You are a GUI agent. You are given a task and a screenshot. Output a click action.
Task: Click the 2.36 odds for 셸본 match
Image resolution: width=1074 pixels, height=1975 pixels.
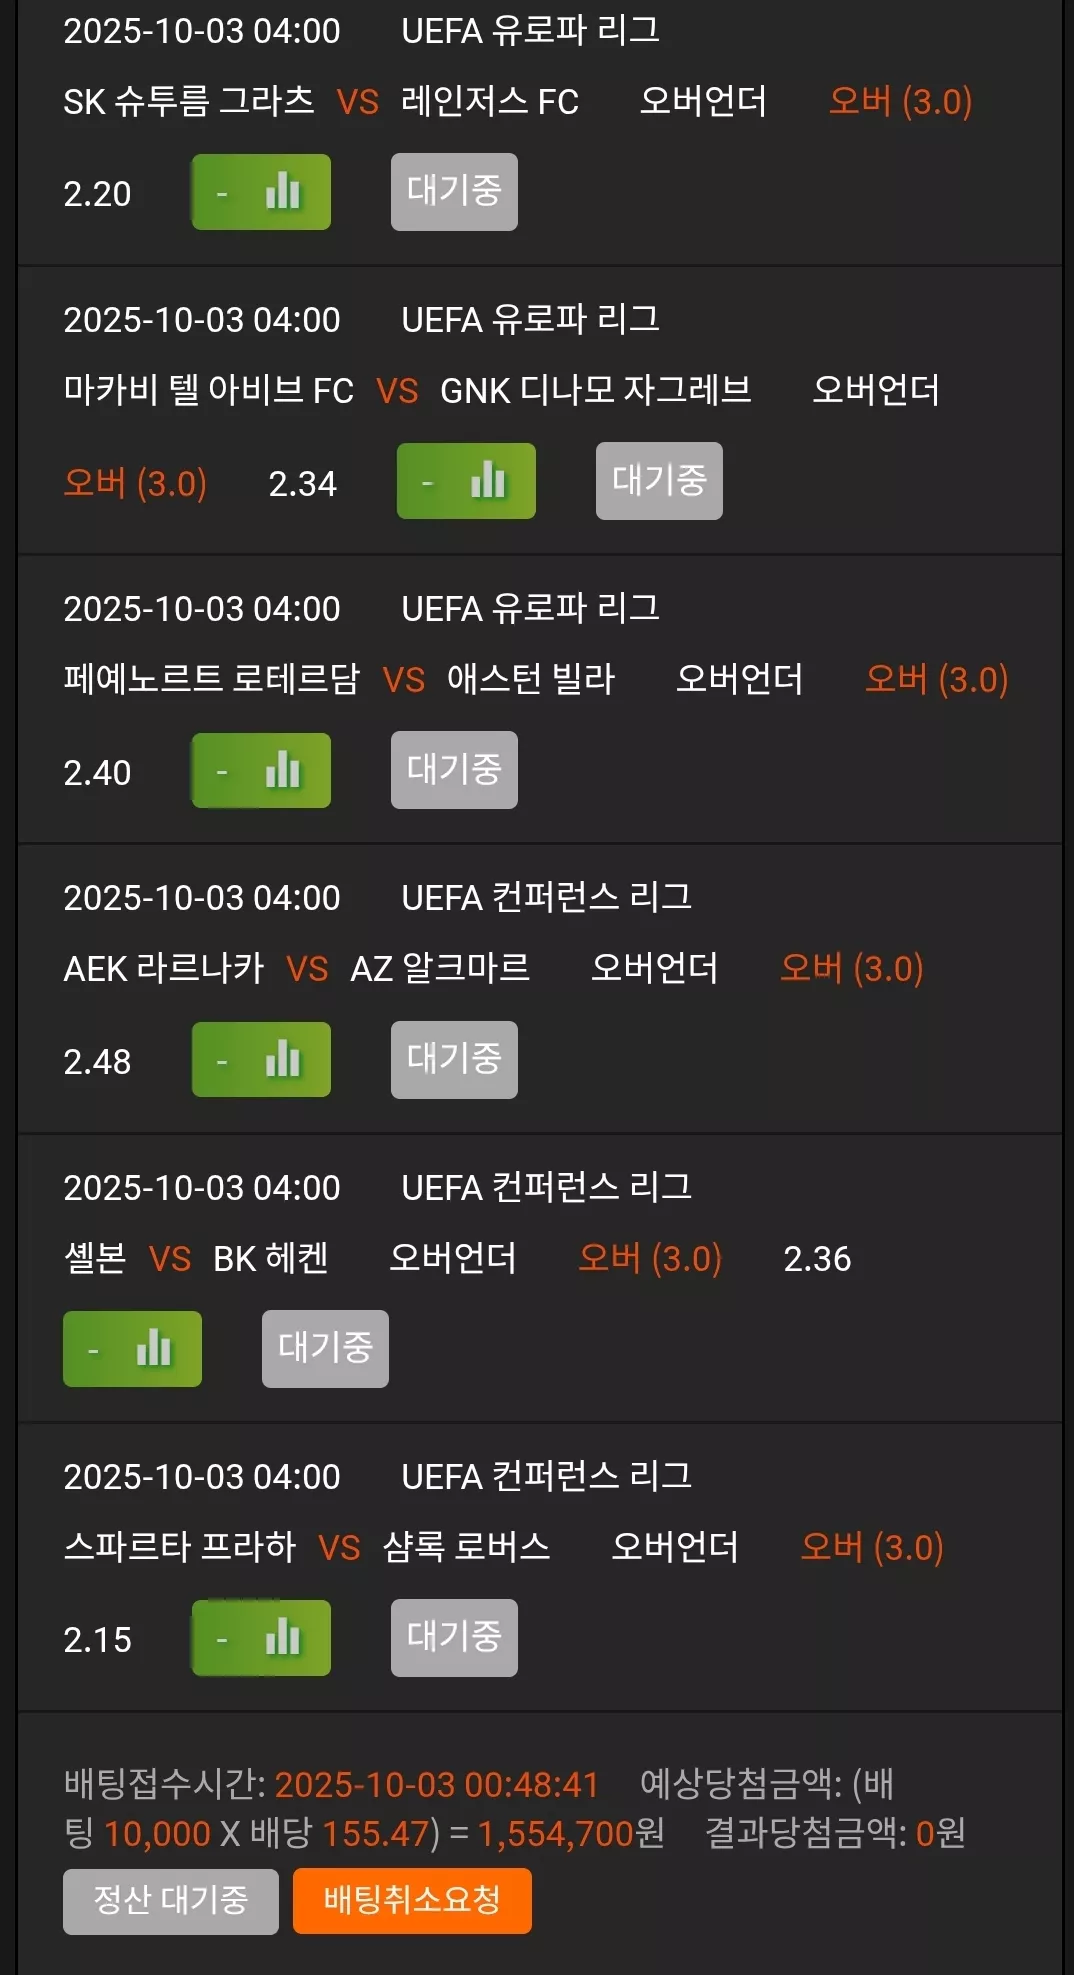pyautogui.click(x=817, y=1258)
